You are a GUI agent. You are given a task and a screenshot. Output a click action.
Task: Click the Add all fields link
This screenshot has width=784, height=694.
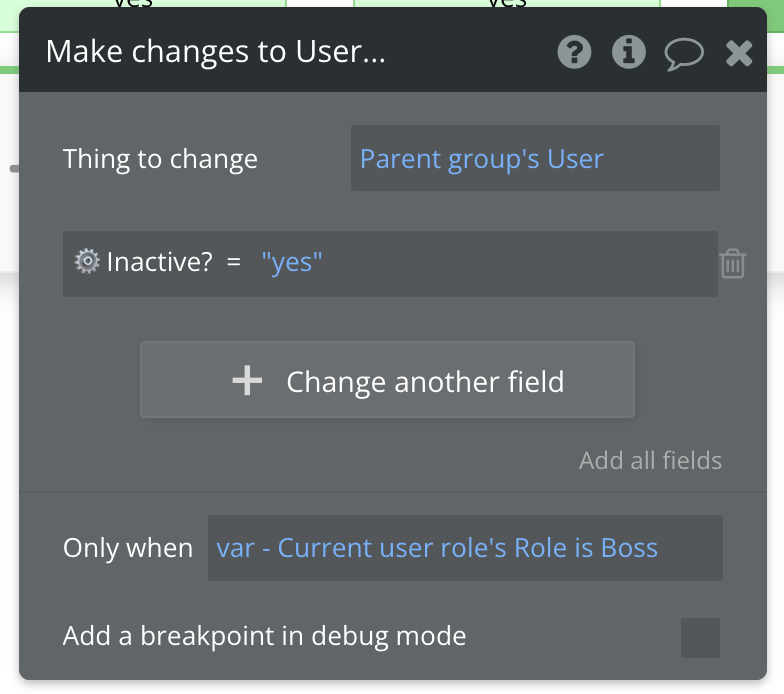pyautogui.click(x=650, y=461)
